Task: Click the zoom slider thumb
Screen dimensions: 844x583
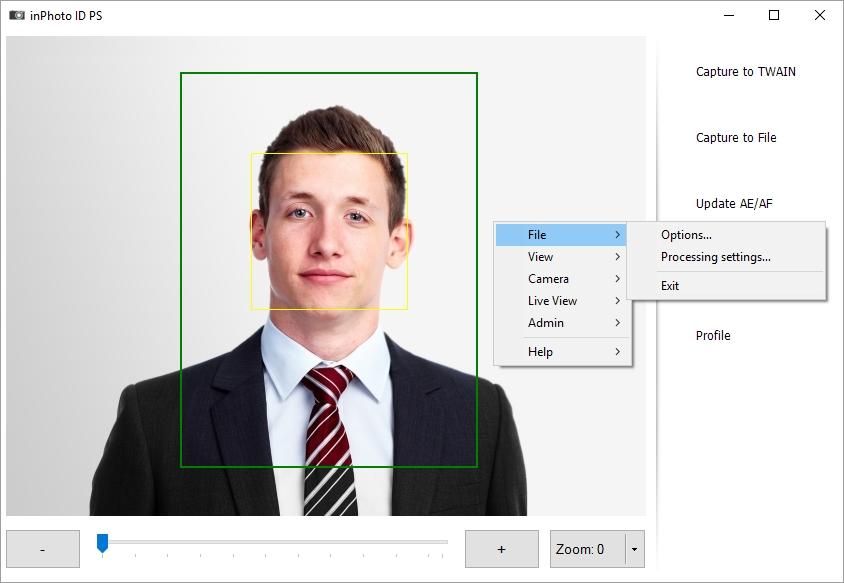Action: tap(102, 543)
